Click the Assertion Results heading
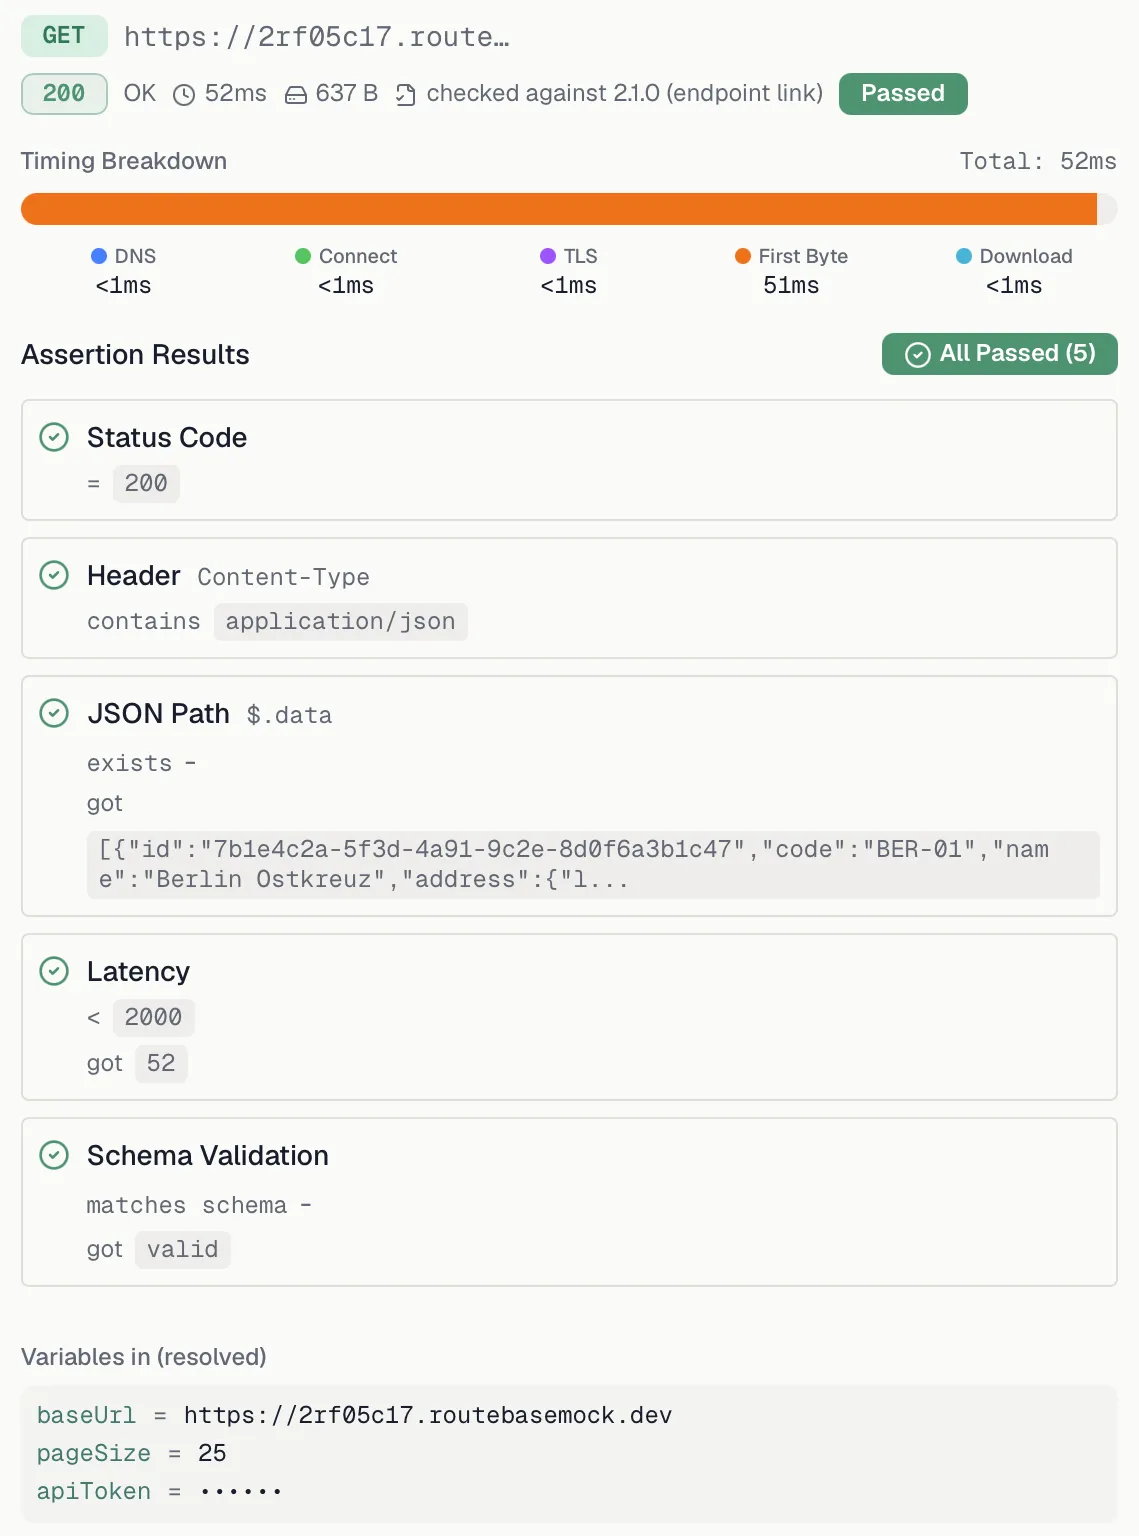 coord(135,355)
